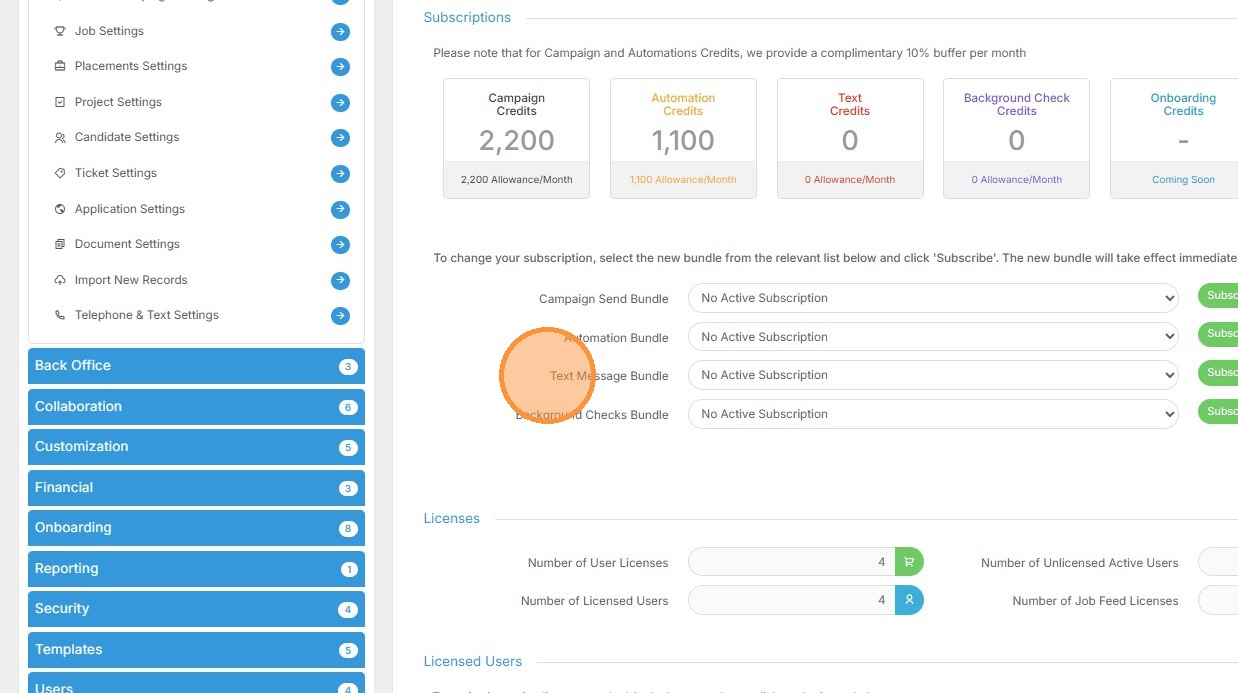Screen dimensions: 1238x693
Task: Click the blue user icon for Licensed Users
Action: pyautogui.click(x=909, y=600)
